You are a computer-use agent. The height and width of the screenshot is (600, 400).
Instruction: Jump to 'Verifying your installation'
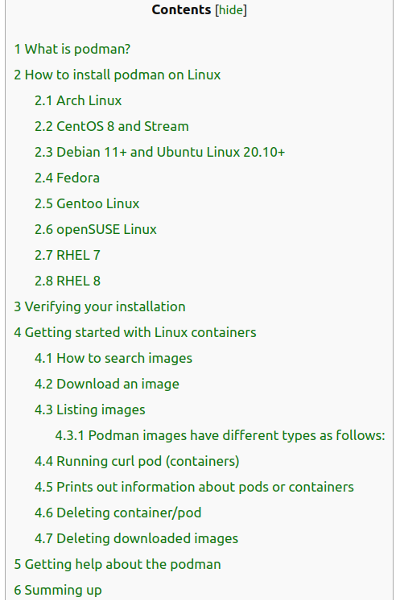100,307
